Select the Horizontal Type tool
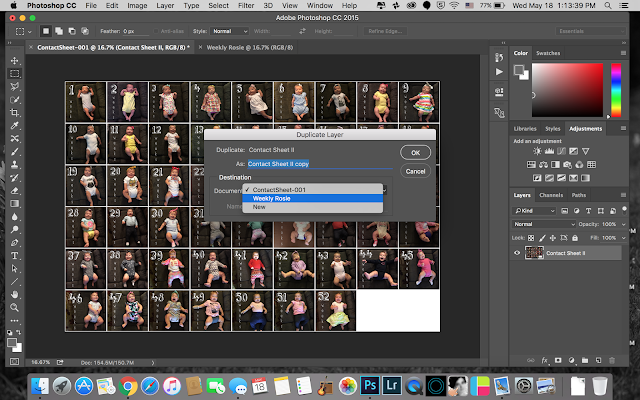Viewport: 640px width, 400px height. (15, 256)
